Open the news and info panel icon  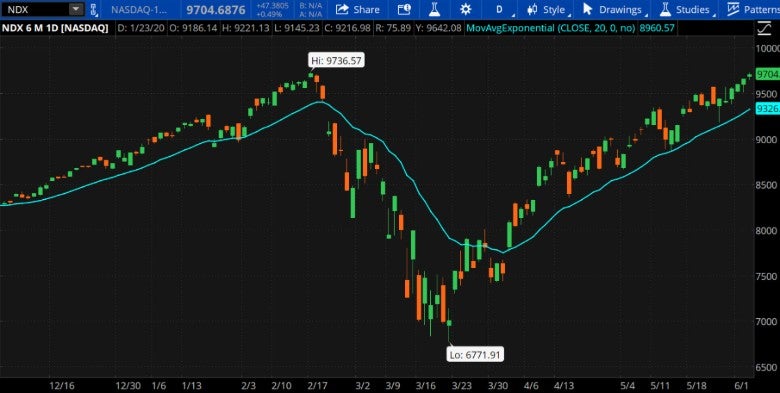click(405, 9)
